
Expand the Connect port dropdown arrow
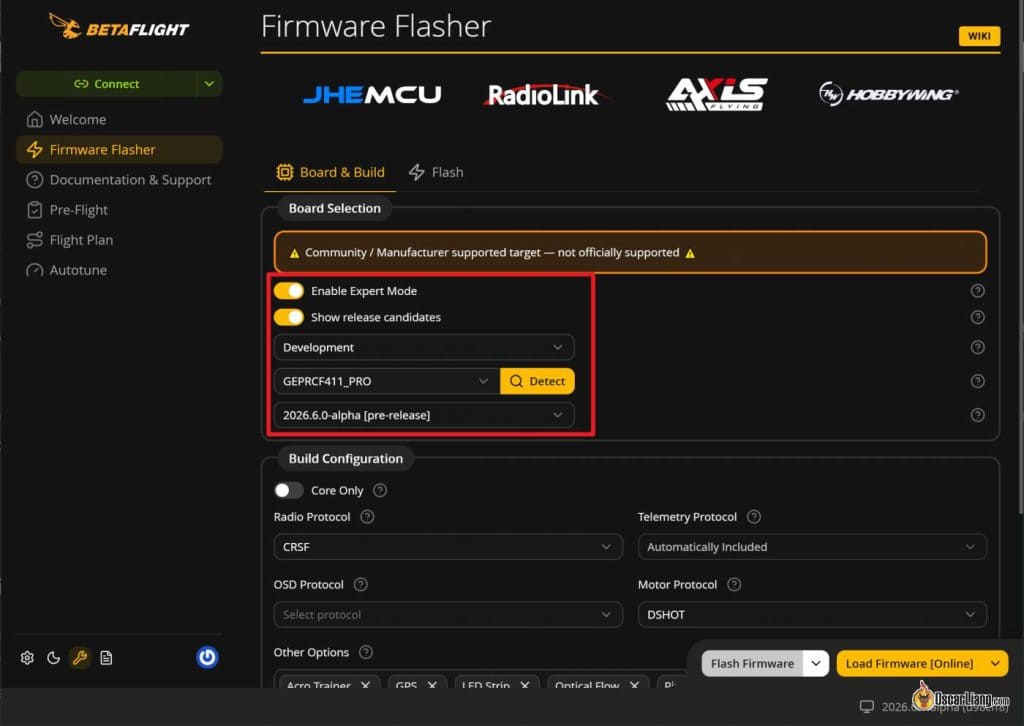pyautogui.click(x=209, y=84)
